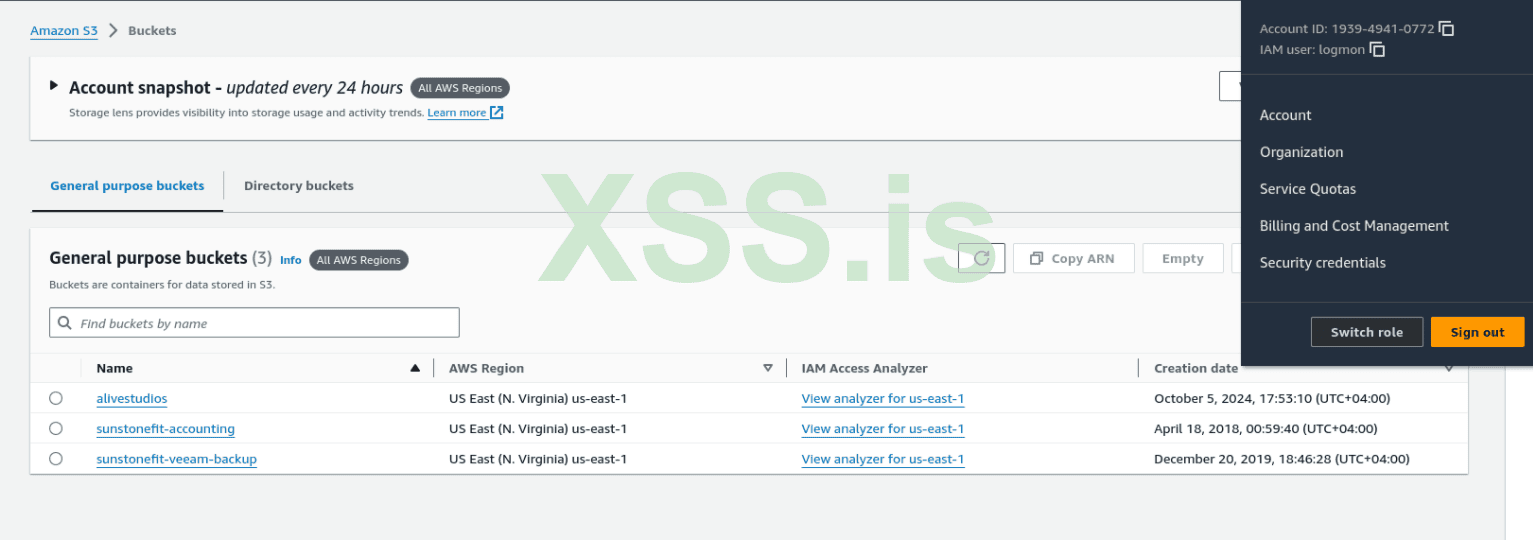Open Service Quotas menu entry

click(1308, 189)
